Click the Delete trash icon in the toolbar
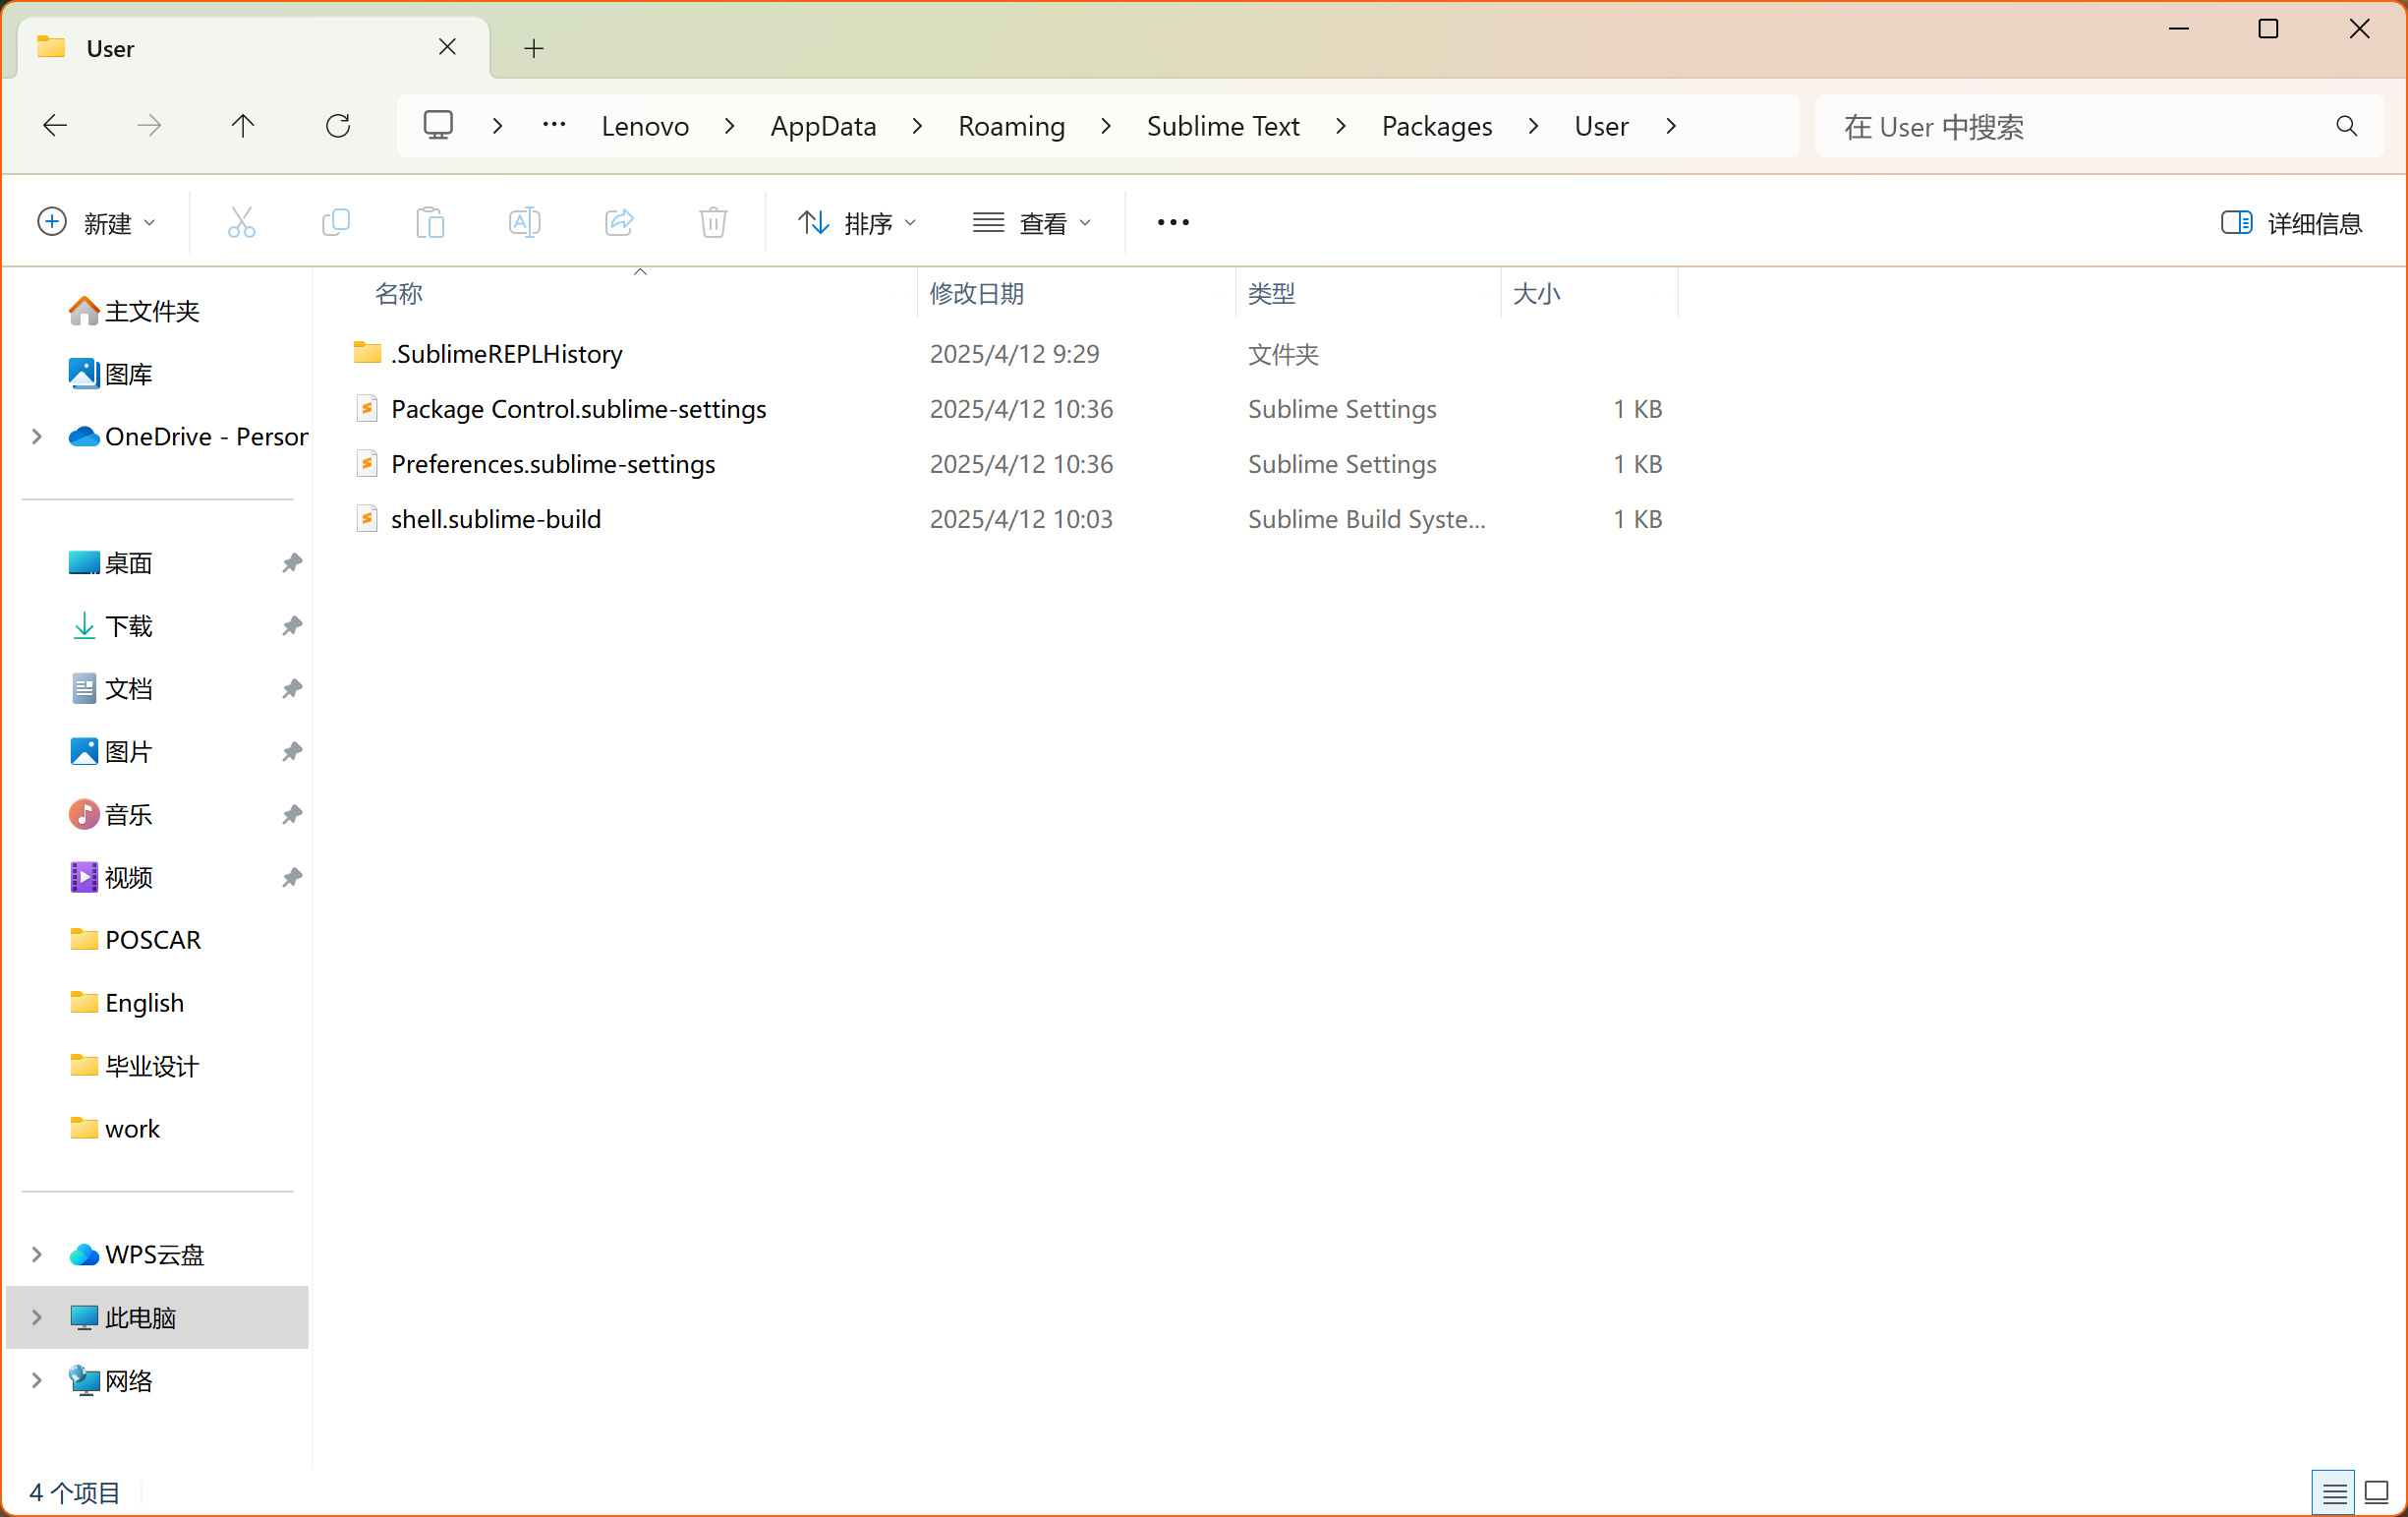Viewport: 2408px width, 1517px height. click(713, 222)
